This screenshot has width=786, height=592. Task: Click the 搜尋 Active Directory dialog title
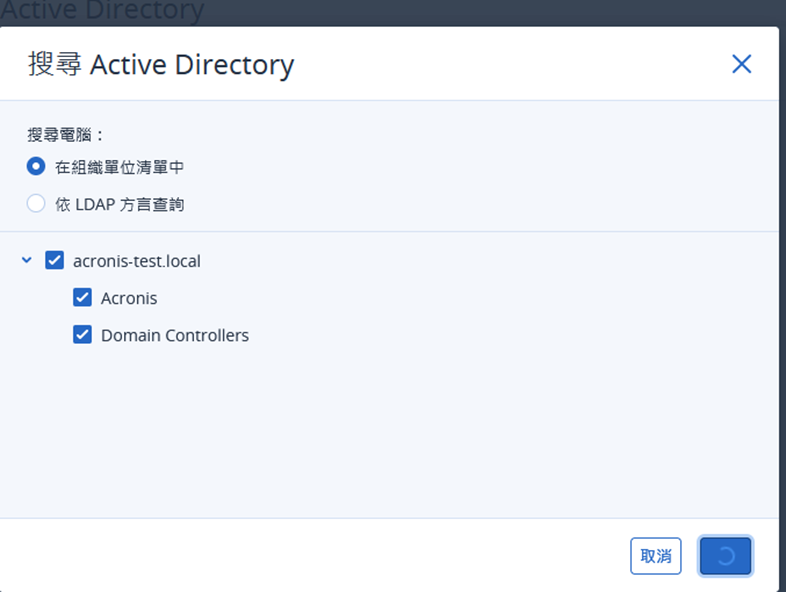[x=161, y=65]
